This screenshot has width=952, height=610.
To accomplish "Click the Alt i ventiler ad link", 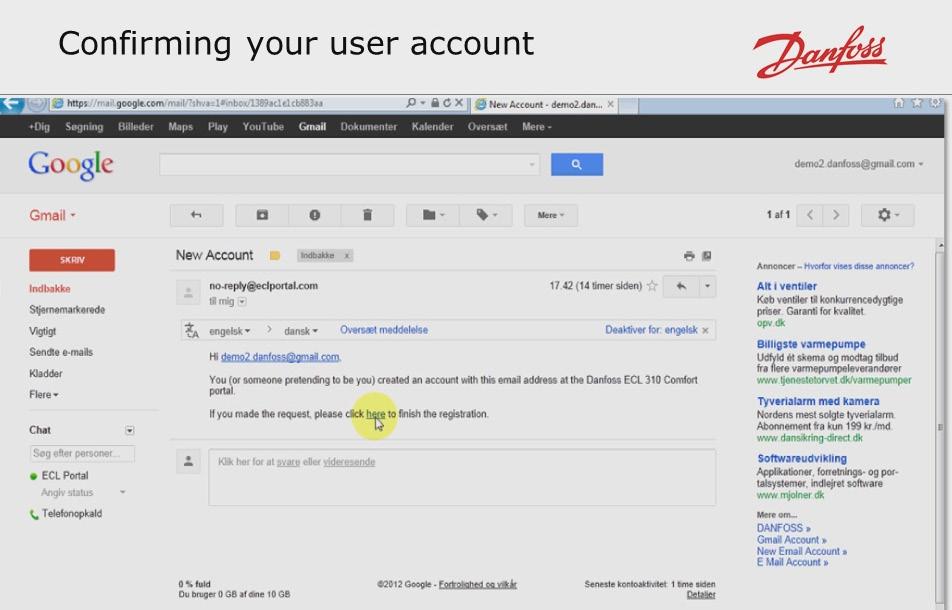I will pos(786,286).
